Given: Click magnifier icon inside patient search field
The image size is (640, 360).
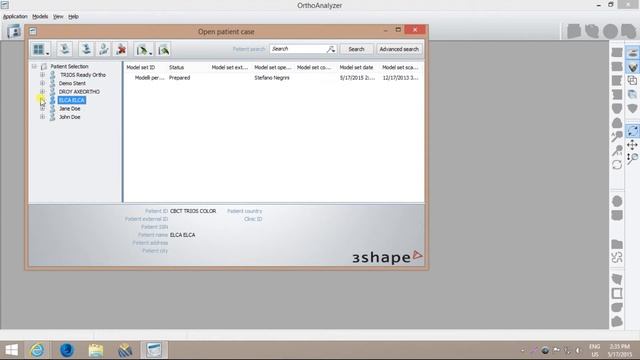Looking at the screenshot, I should point(331,49).
